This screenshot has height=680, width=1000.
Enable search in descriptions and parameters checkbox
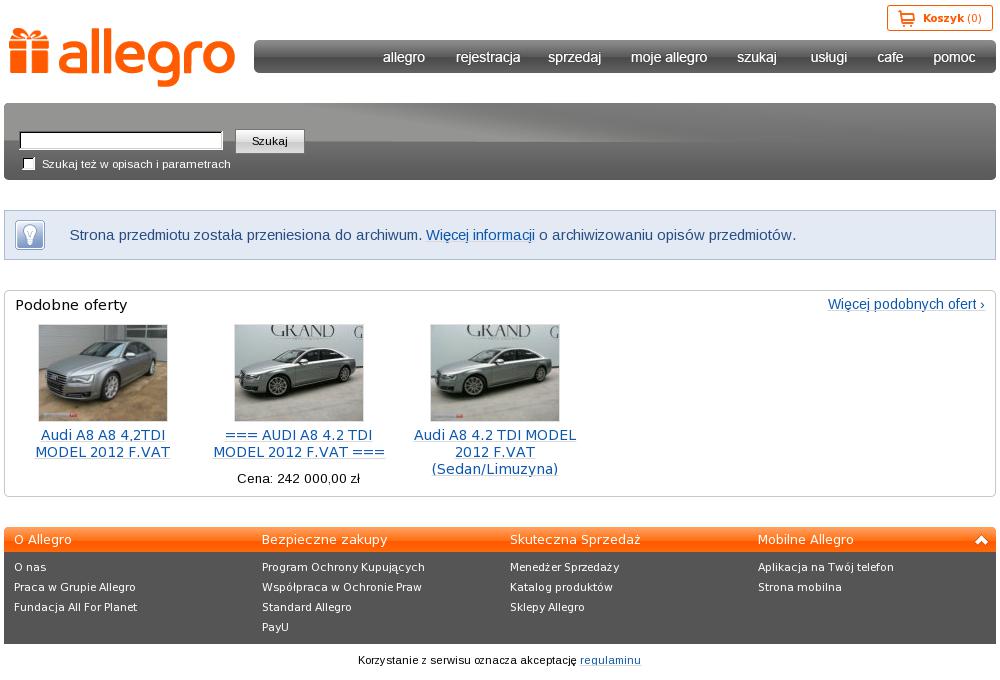coord(29,164)
